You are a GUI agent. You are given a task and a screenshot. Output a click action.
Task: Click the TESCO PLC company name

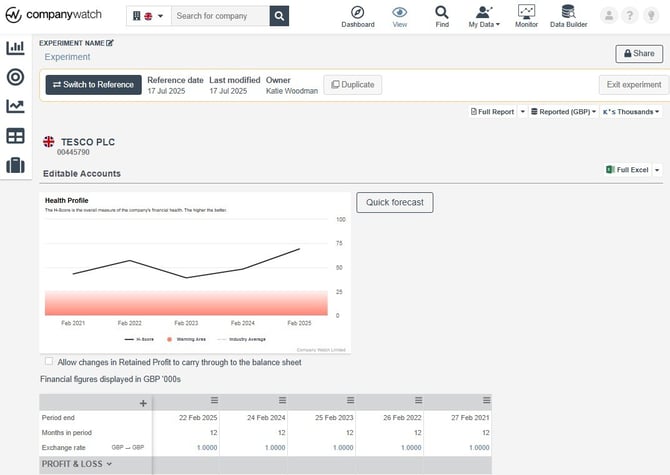tap(88, 142)
